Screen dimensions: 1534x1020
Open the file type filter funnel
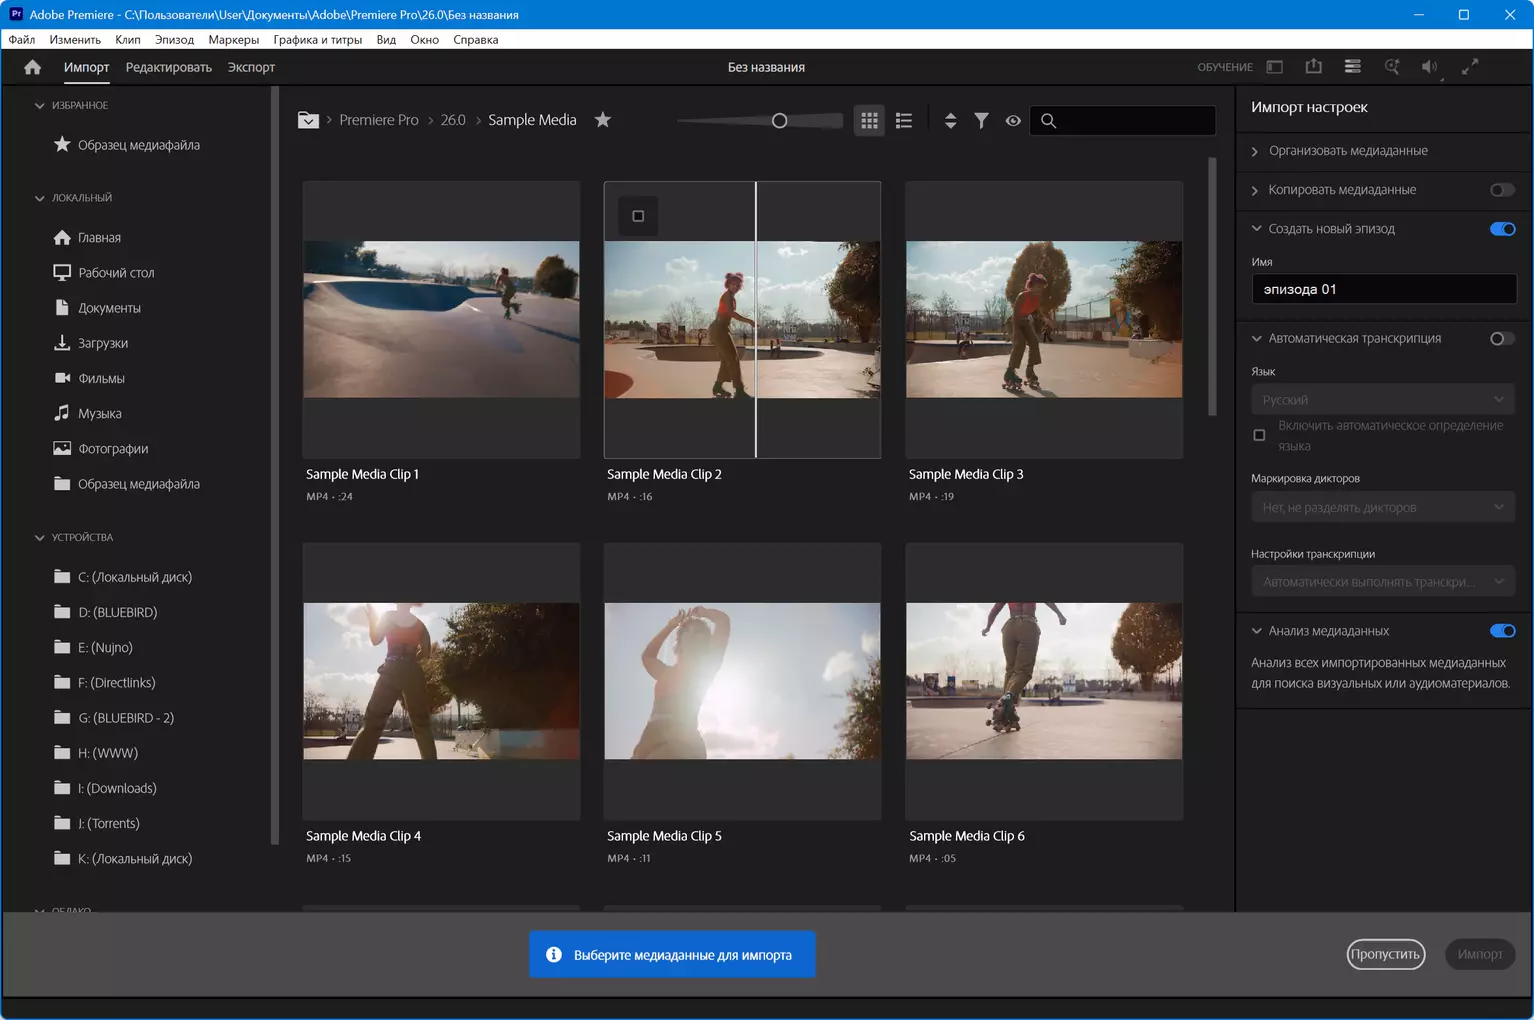[982, 120]
